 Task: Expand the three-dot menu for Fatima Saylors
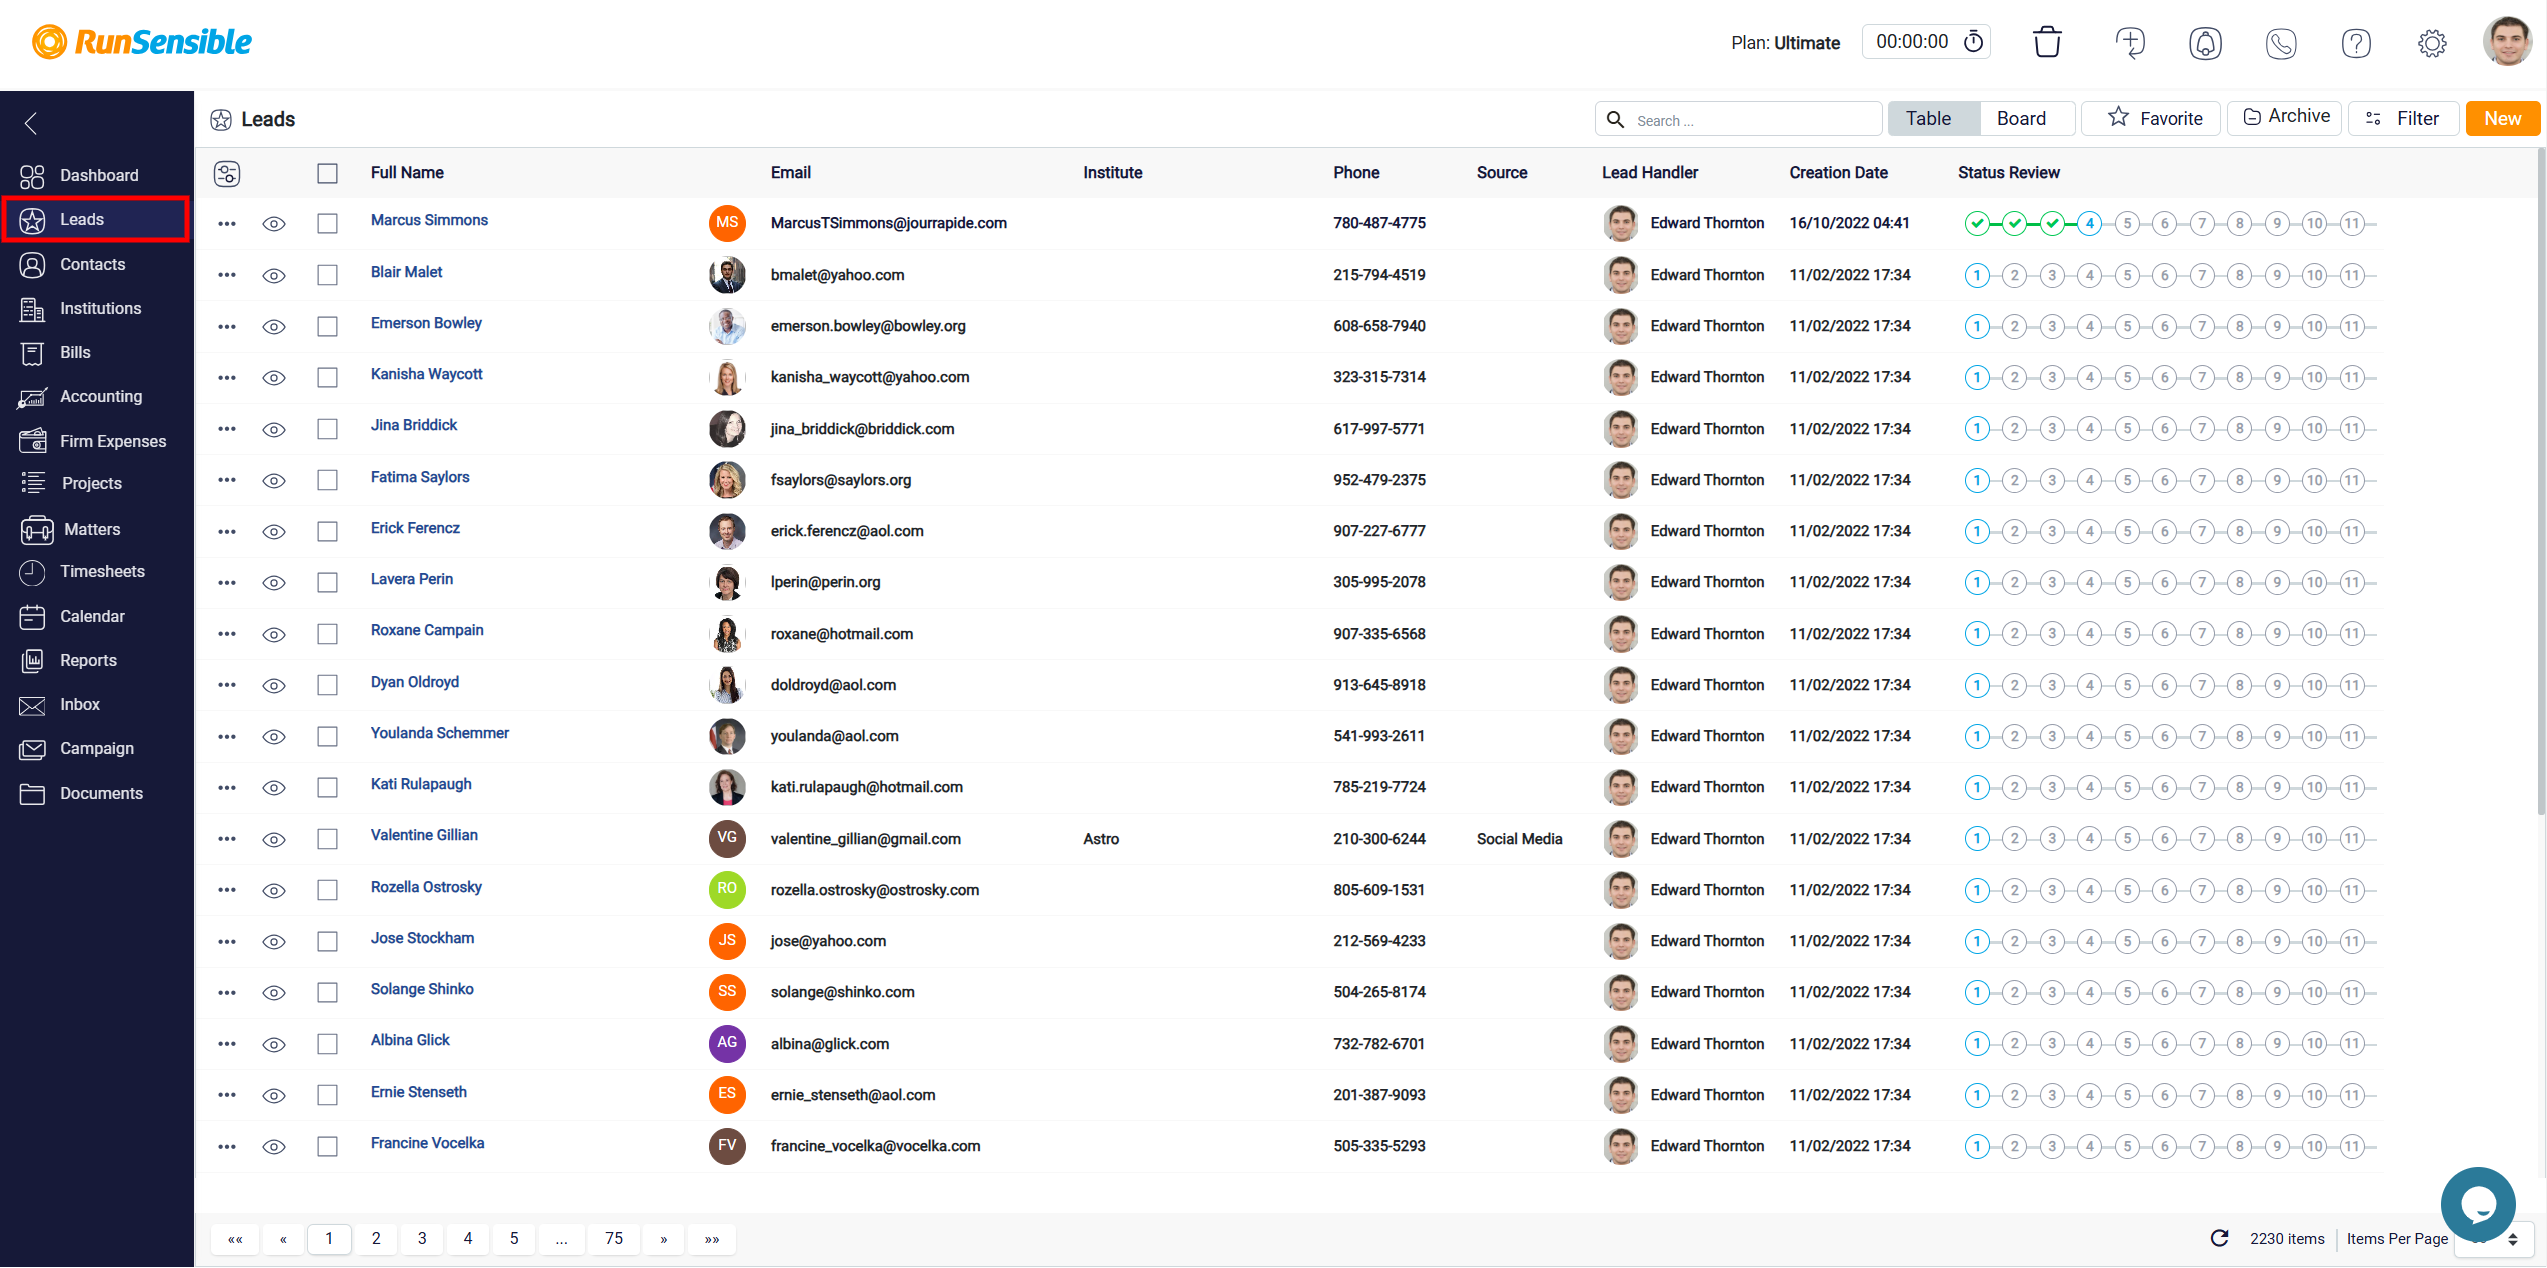(x=227, y=481)
